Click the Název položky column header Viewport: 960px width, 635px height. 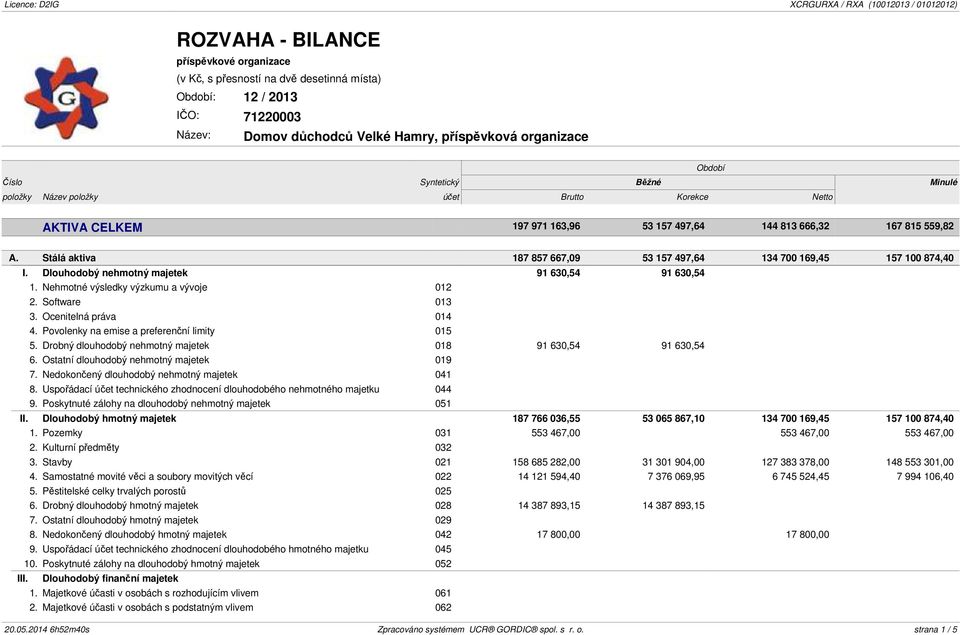(70, 197)
